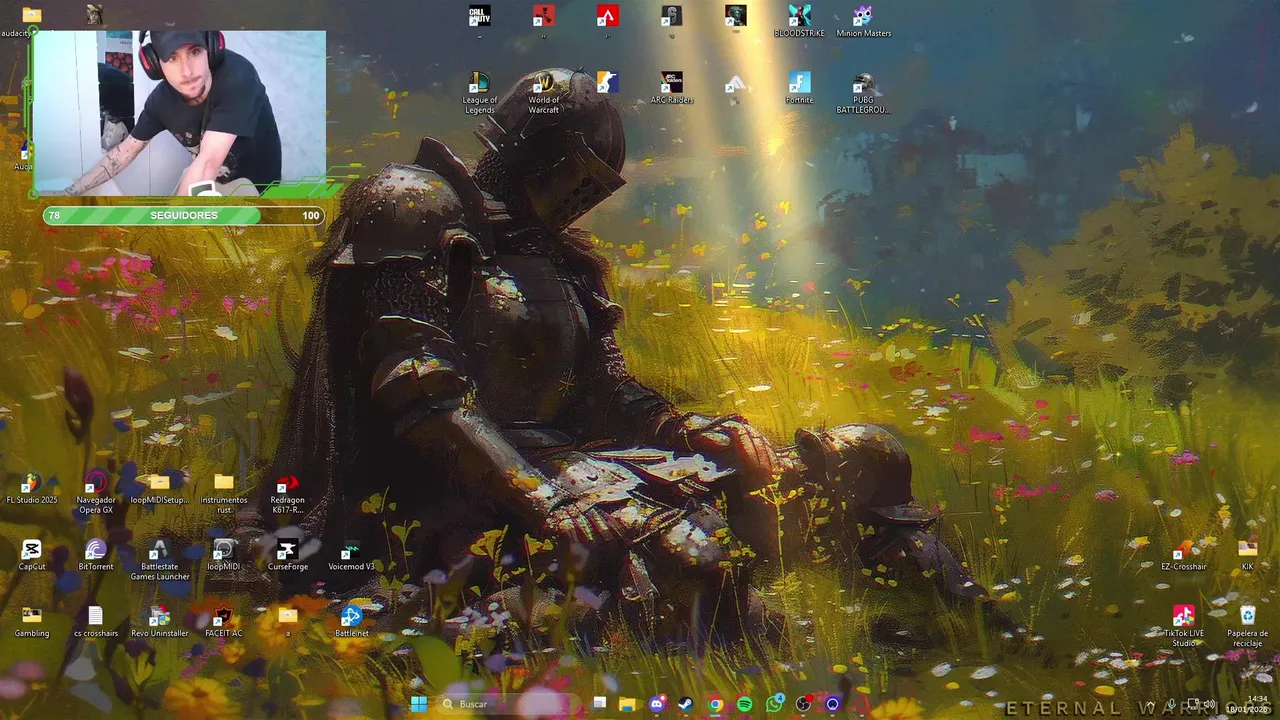Viewport: 1280px width, 720px height.
Task: Open PUBG BATTLEGROUNDS shortcut
Action: (x=863, y=93)
